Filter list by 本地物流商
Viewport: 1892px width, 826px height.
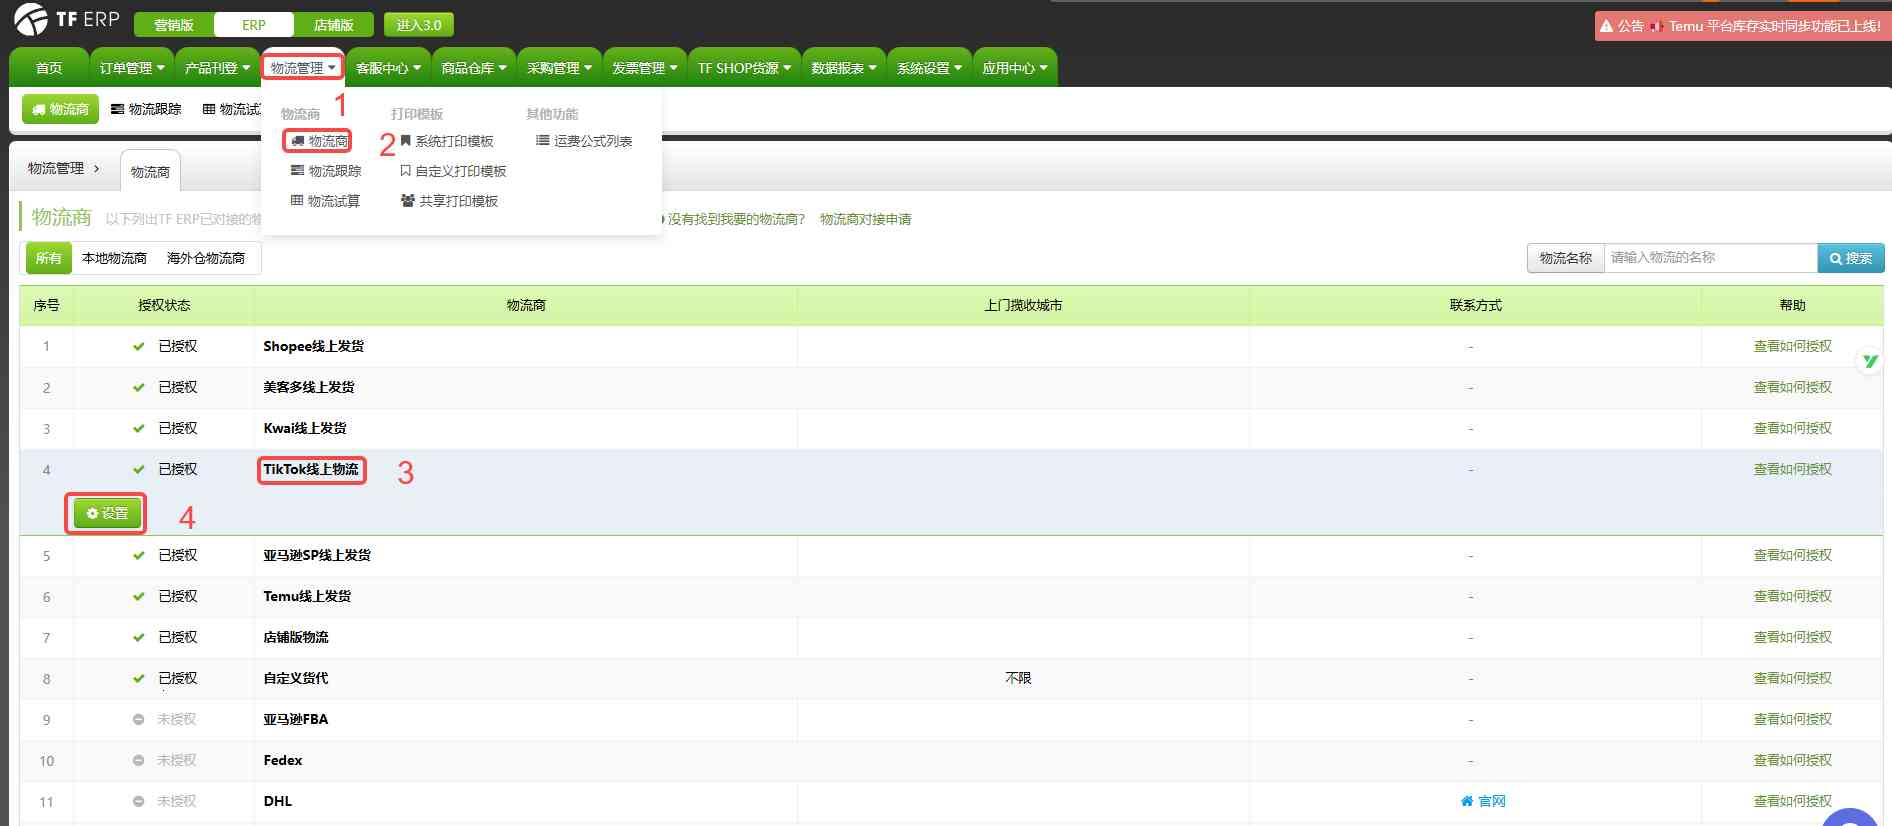pyautogui.click(x=114, y=258)
